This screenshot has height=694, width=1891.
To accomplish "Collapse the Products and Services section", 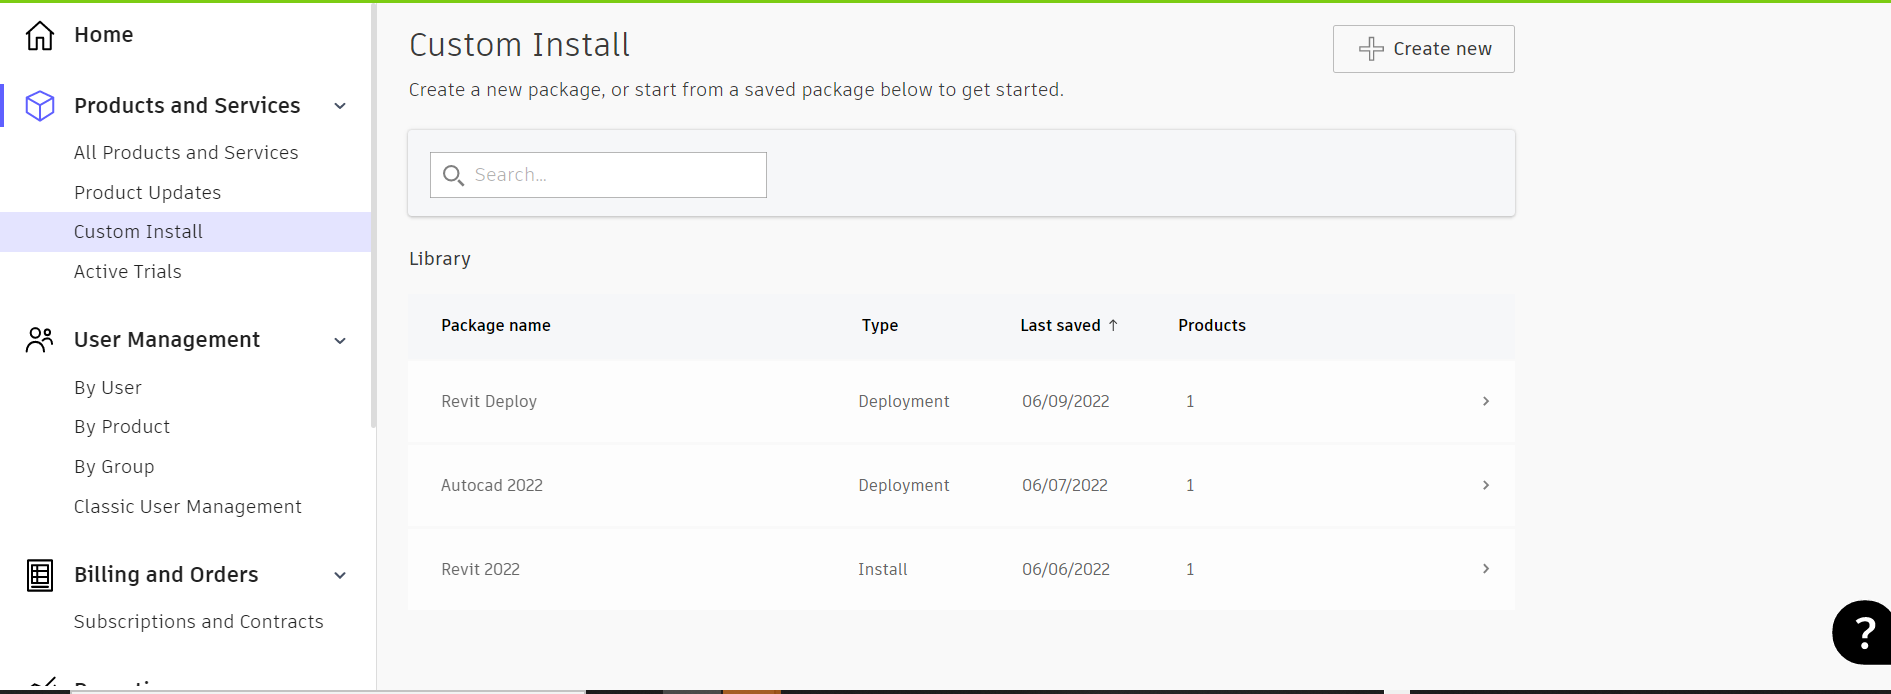I will pos(340,106).
